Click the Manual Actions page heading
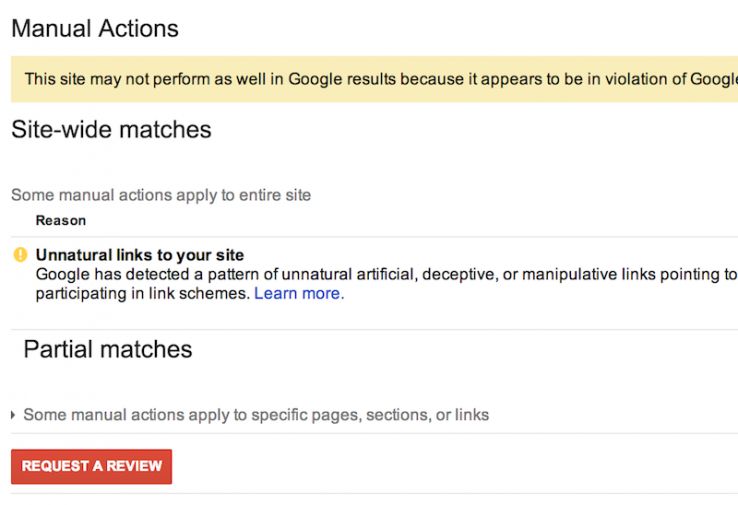The image size is (738, 505). coord(95,28)
